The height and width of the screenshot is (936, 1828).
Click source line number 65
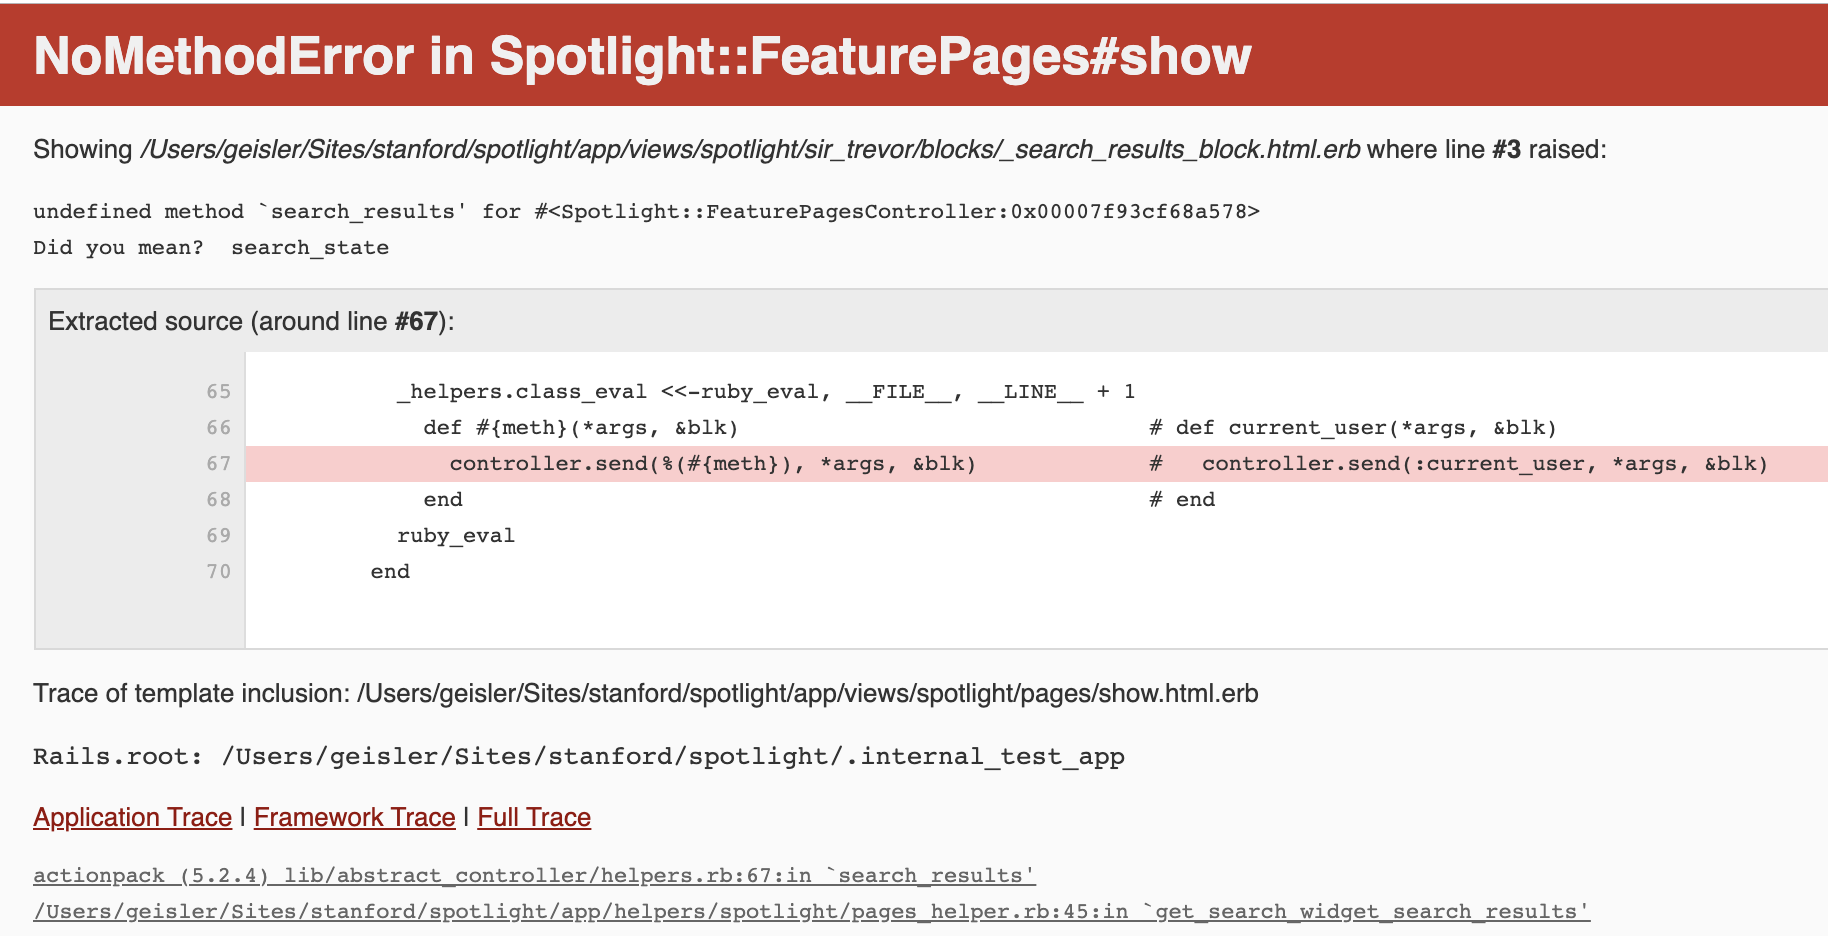(219, 391)
